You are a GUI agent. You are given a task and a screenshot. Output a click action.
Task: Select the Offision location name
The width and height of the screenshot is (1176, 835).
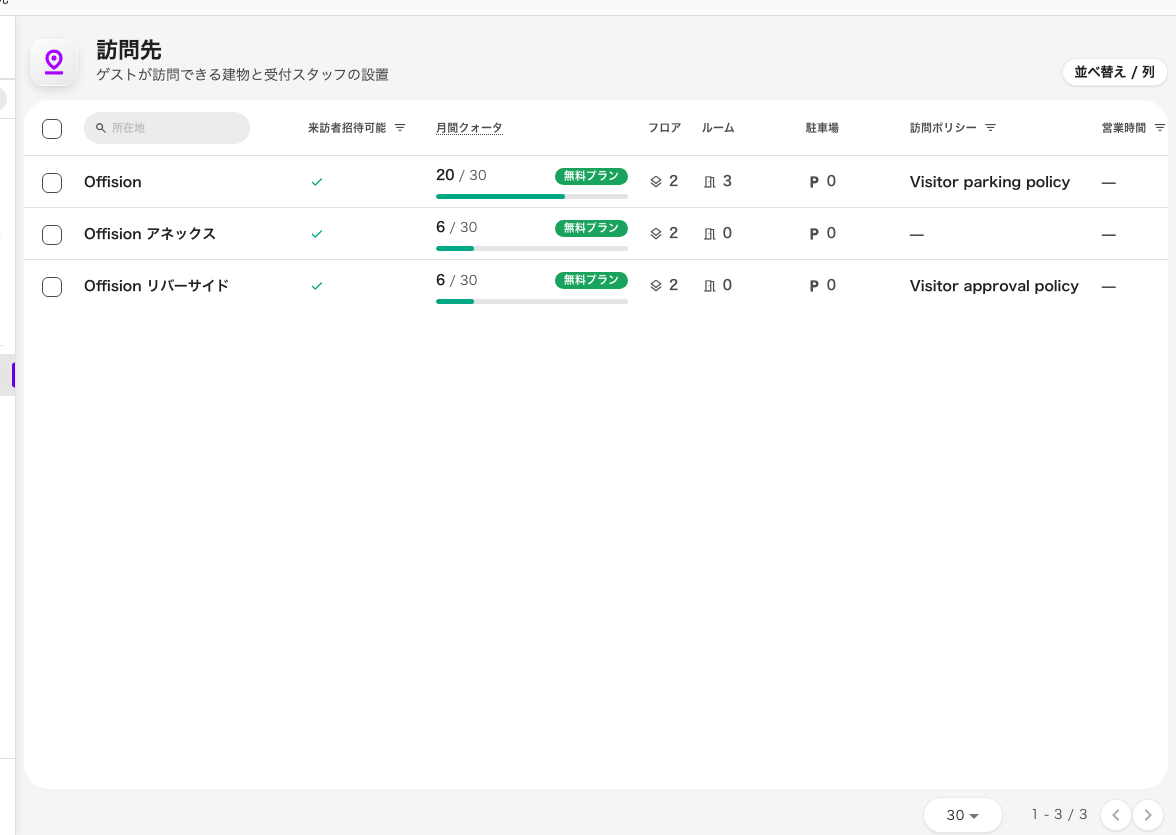(x=112, y=182)
